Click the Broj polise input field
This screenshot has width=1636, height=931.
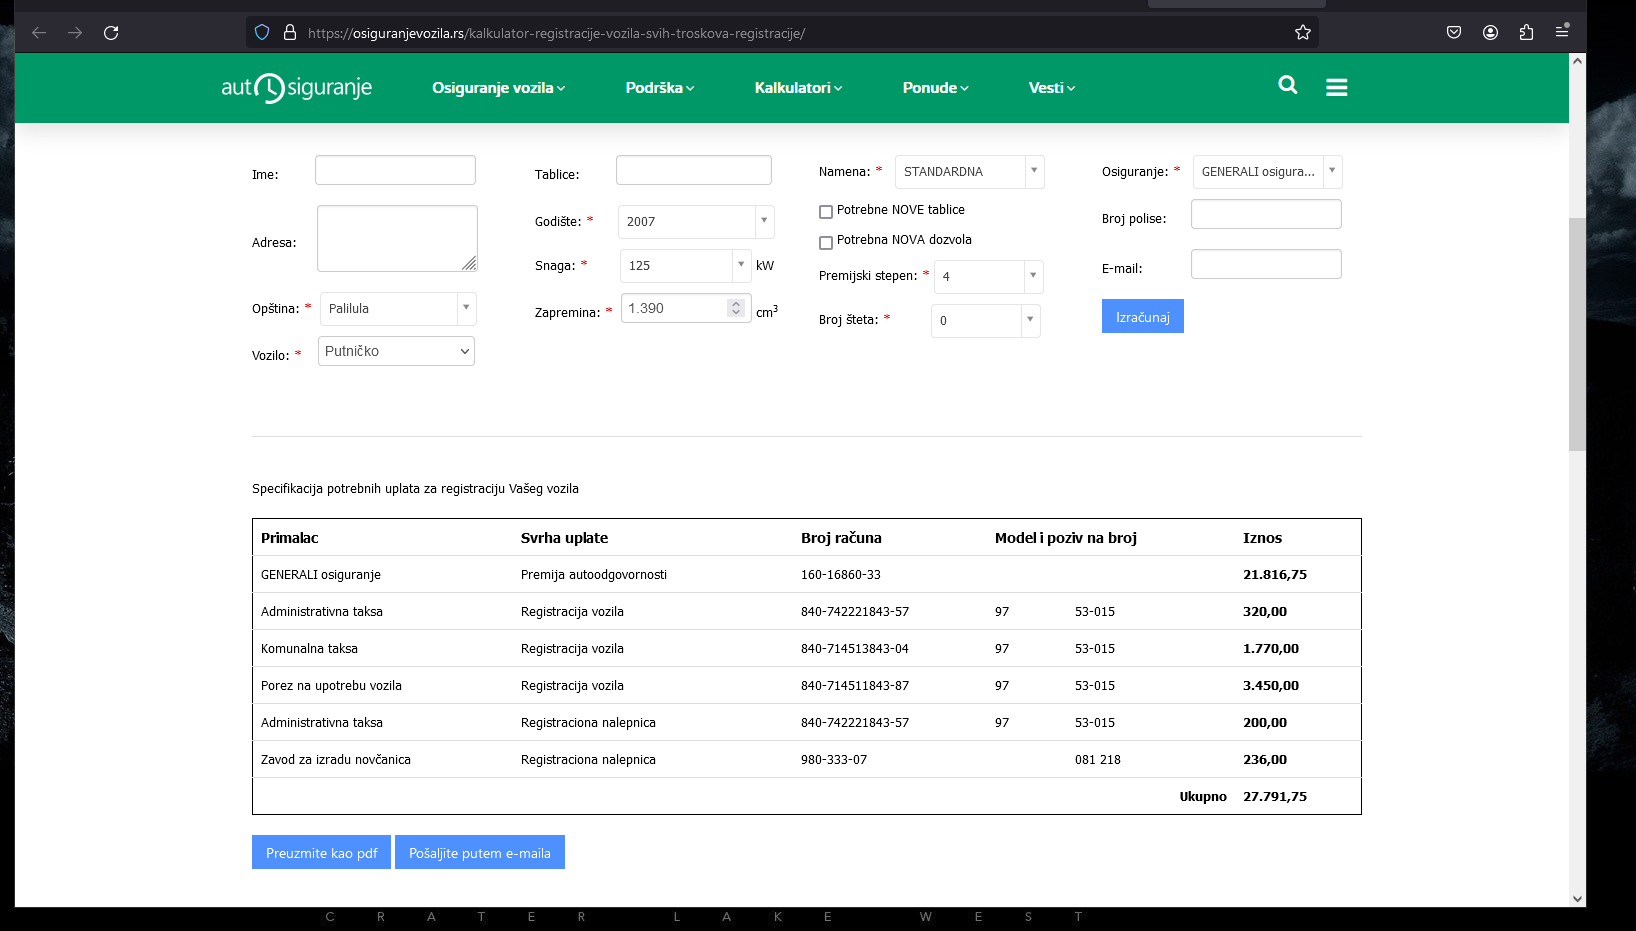click(1266, 214)
